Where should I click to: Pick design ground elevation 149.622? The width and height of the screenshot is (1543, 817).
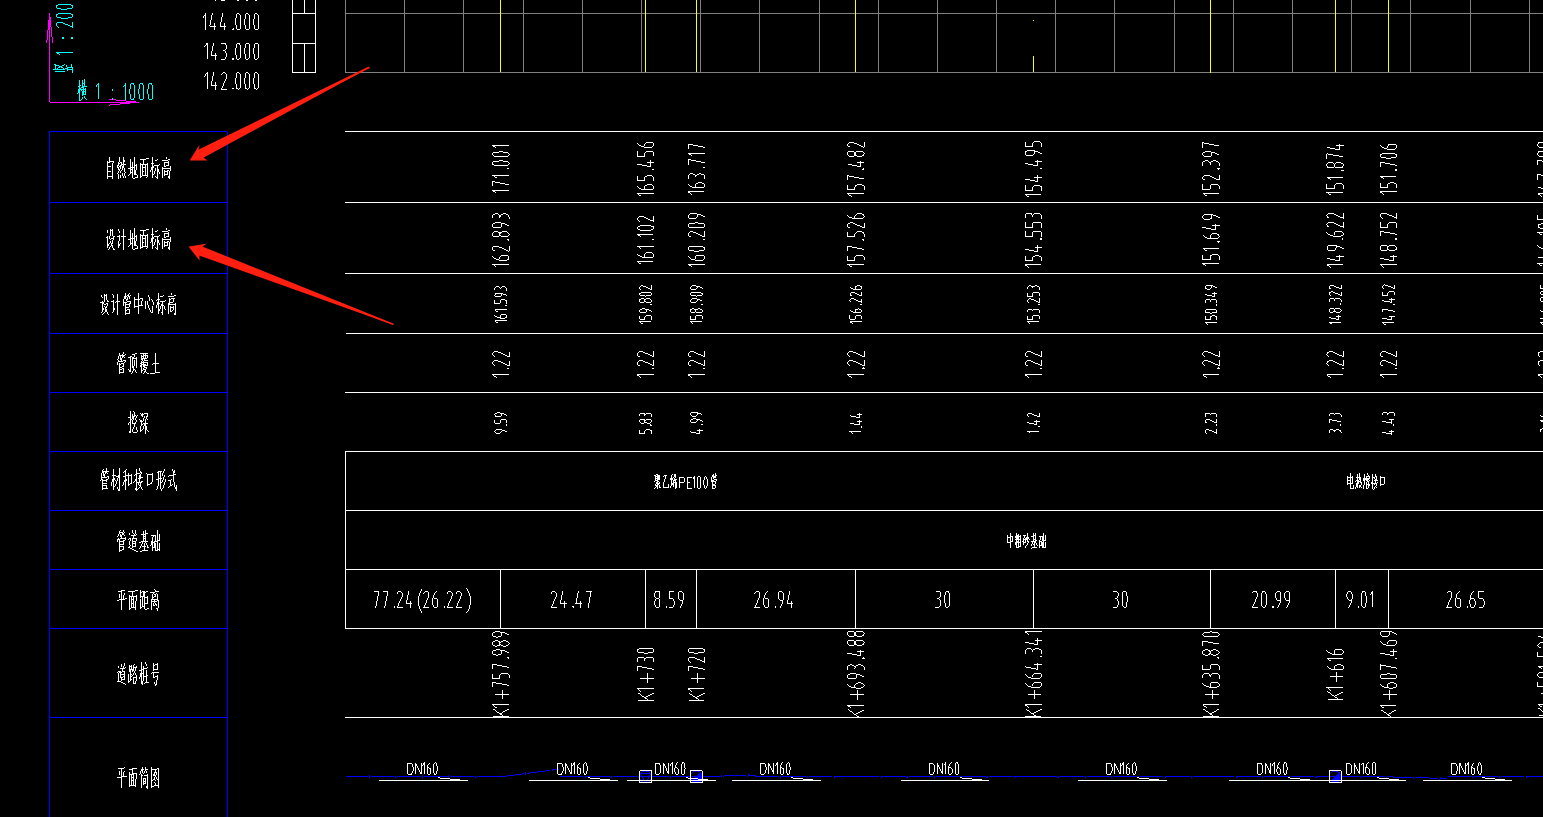tap(1336, 239)
